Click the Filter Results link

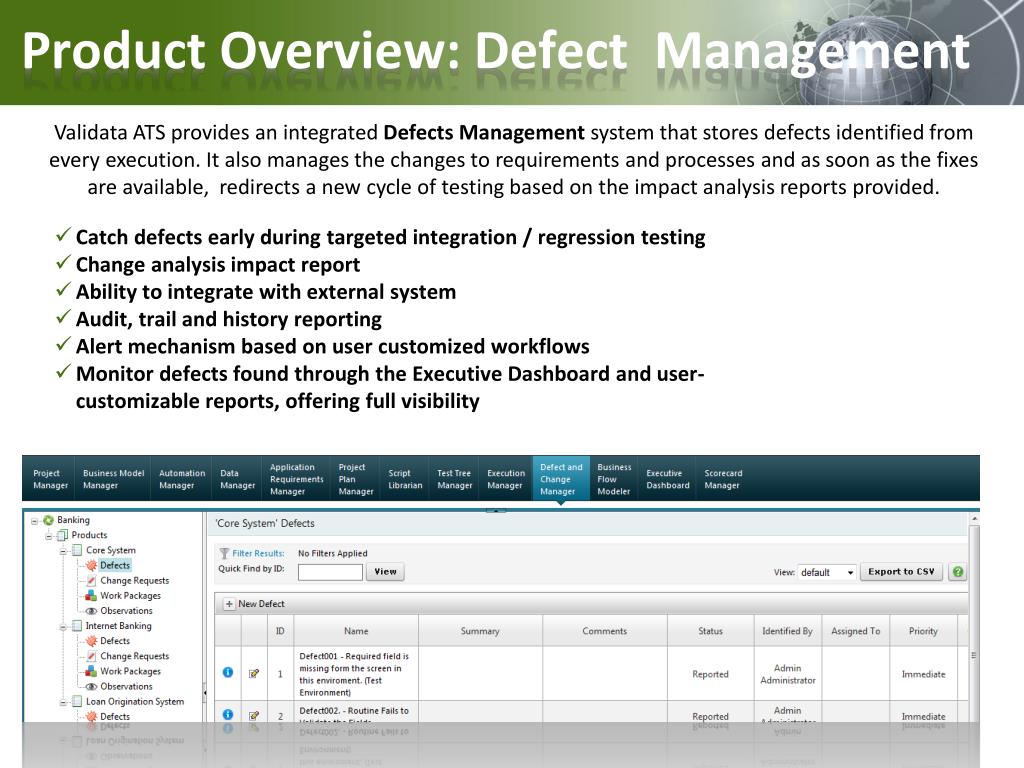[259, 553]
